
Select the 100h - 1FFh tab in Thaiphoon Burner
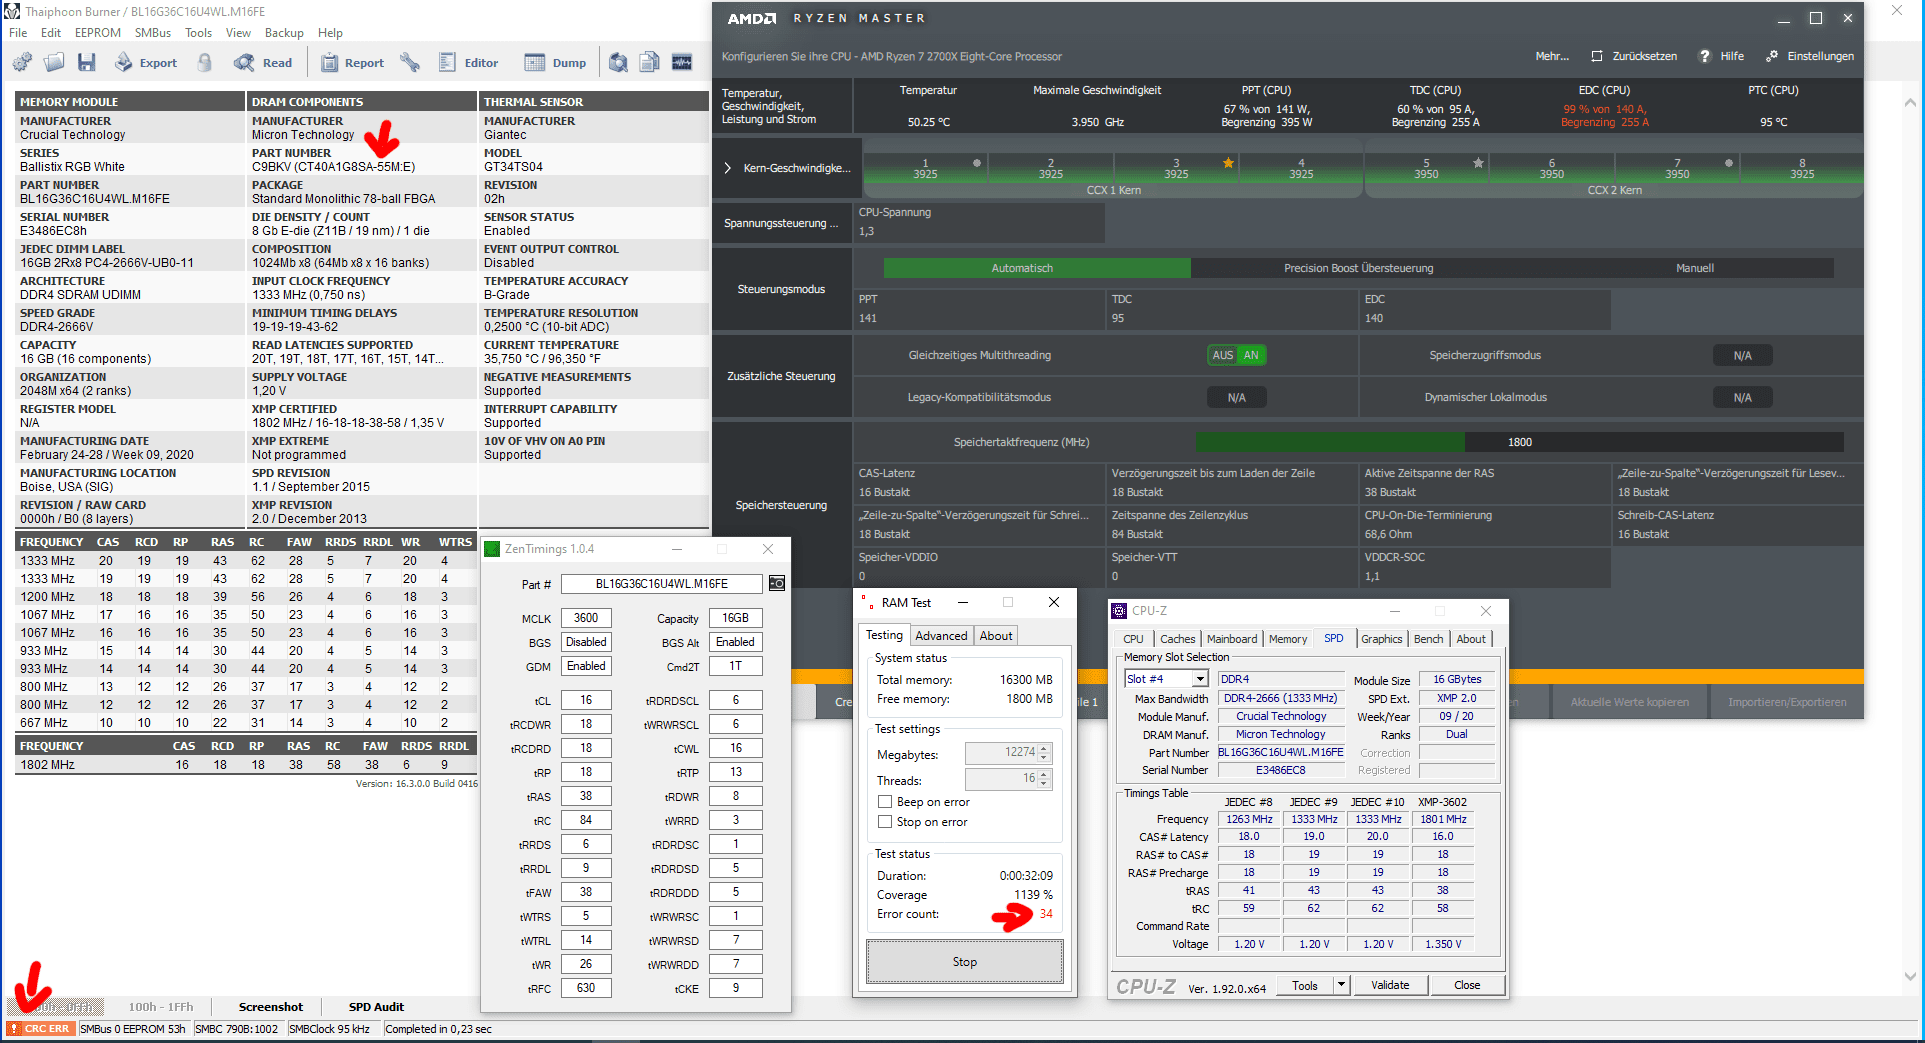[161, 1007]
